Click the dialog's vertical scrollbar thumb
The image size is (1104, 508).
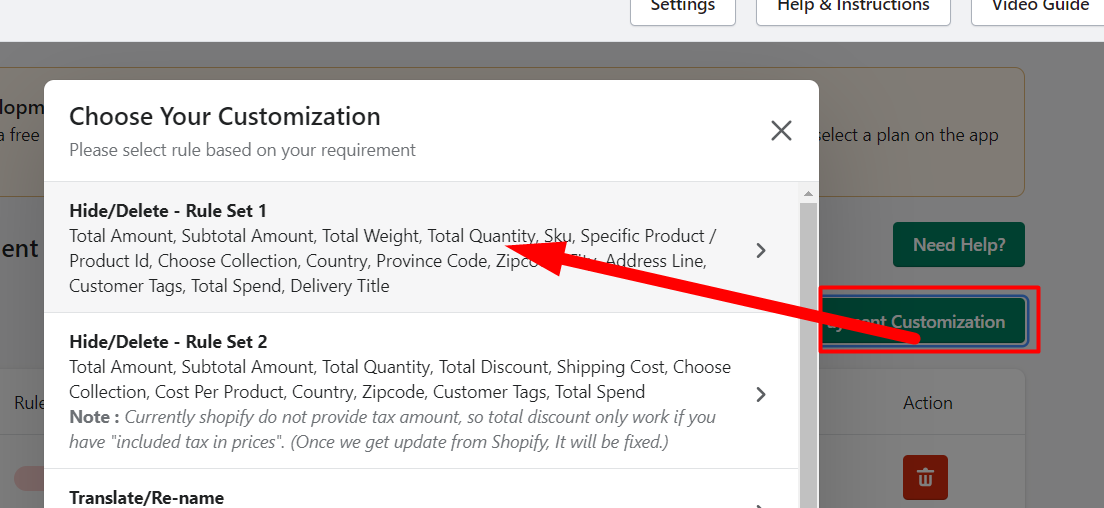click(808, 350)
